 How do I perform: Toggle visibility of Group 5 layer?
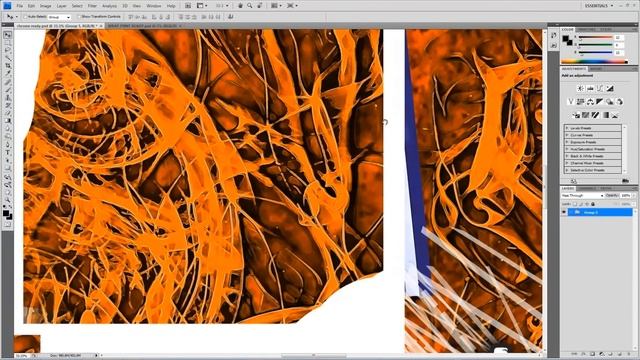point(564,212)
